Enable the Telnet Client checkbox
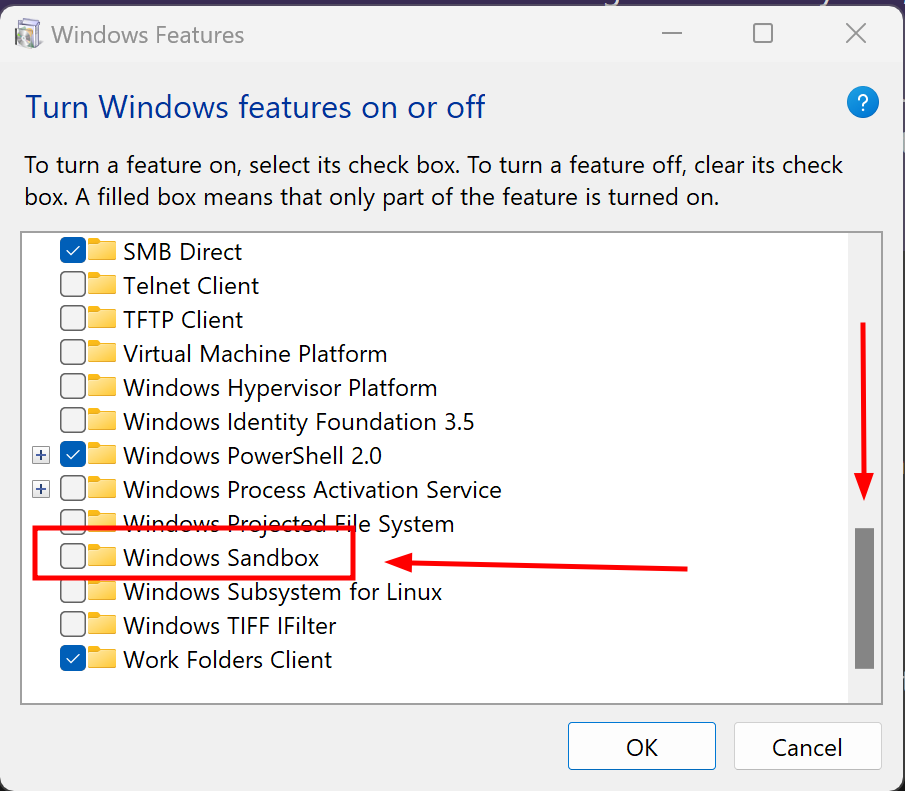The height and width of the screenshot is (791, 905). click(73, 285)
